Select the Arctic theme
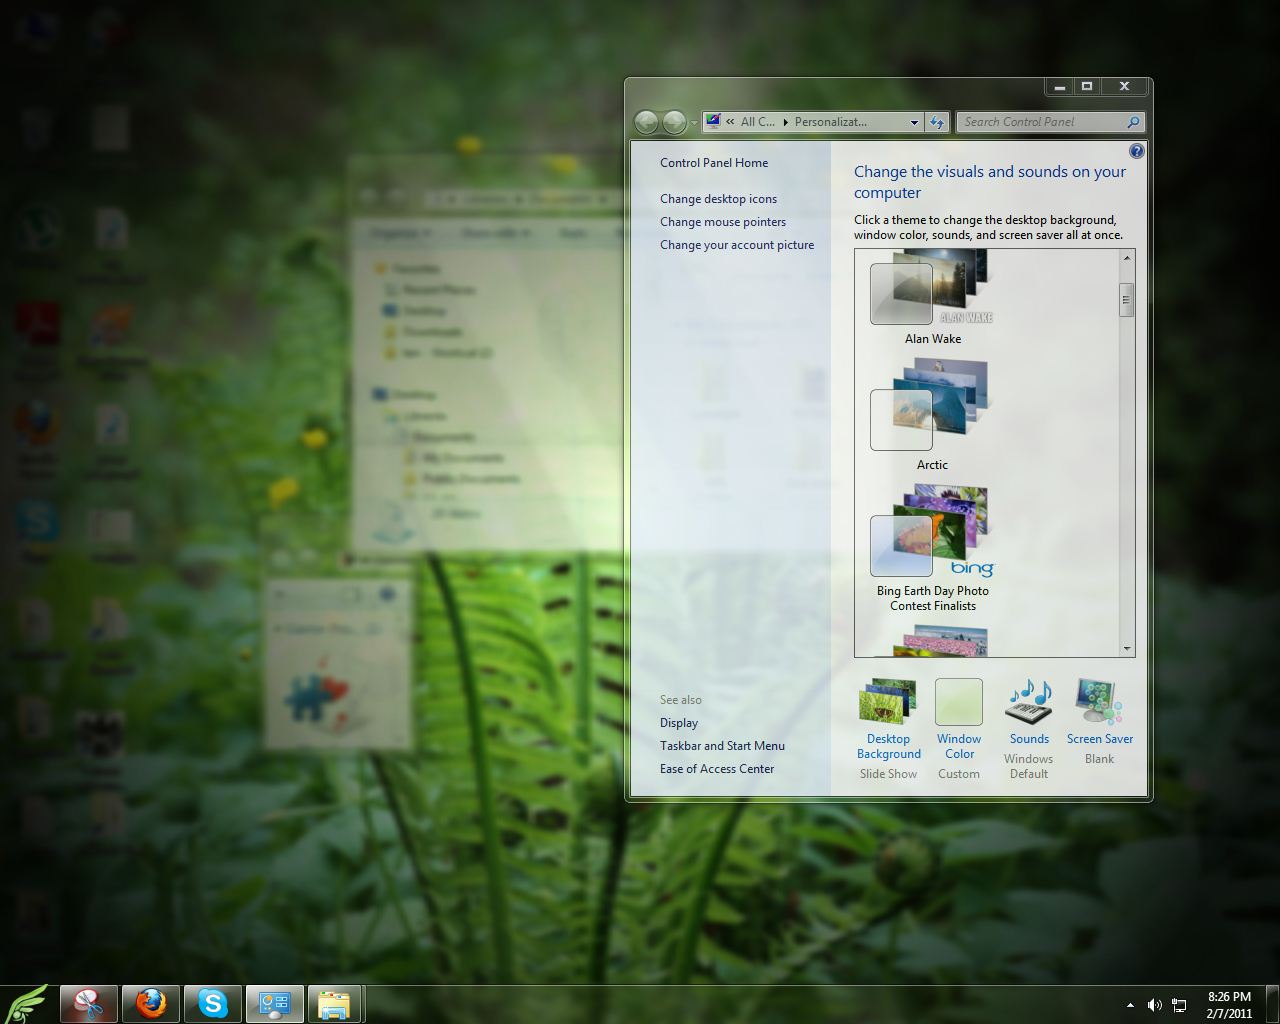 901,420
